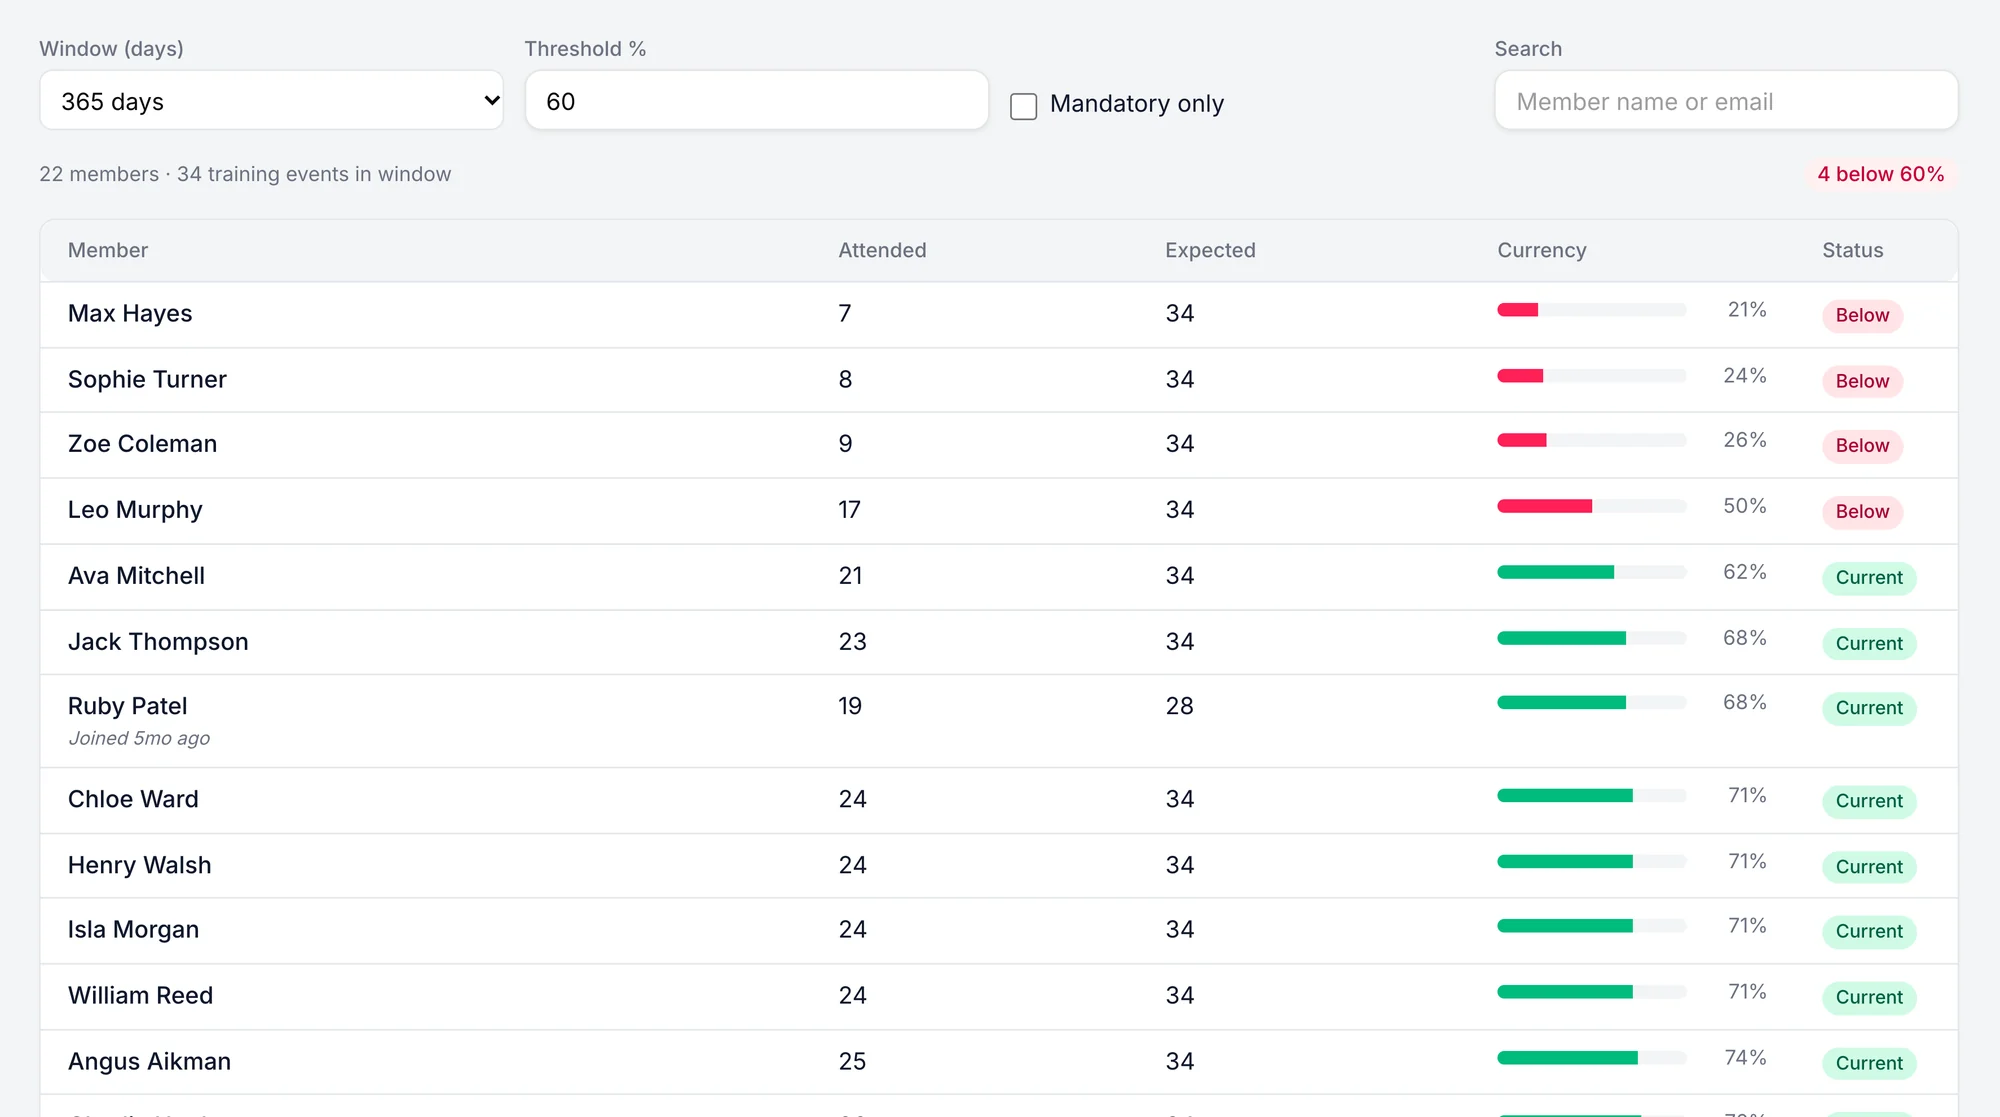Click the Threshold % input field
This screenshot has width=2000, height=1117.
pos(756,100)
